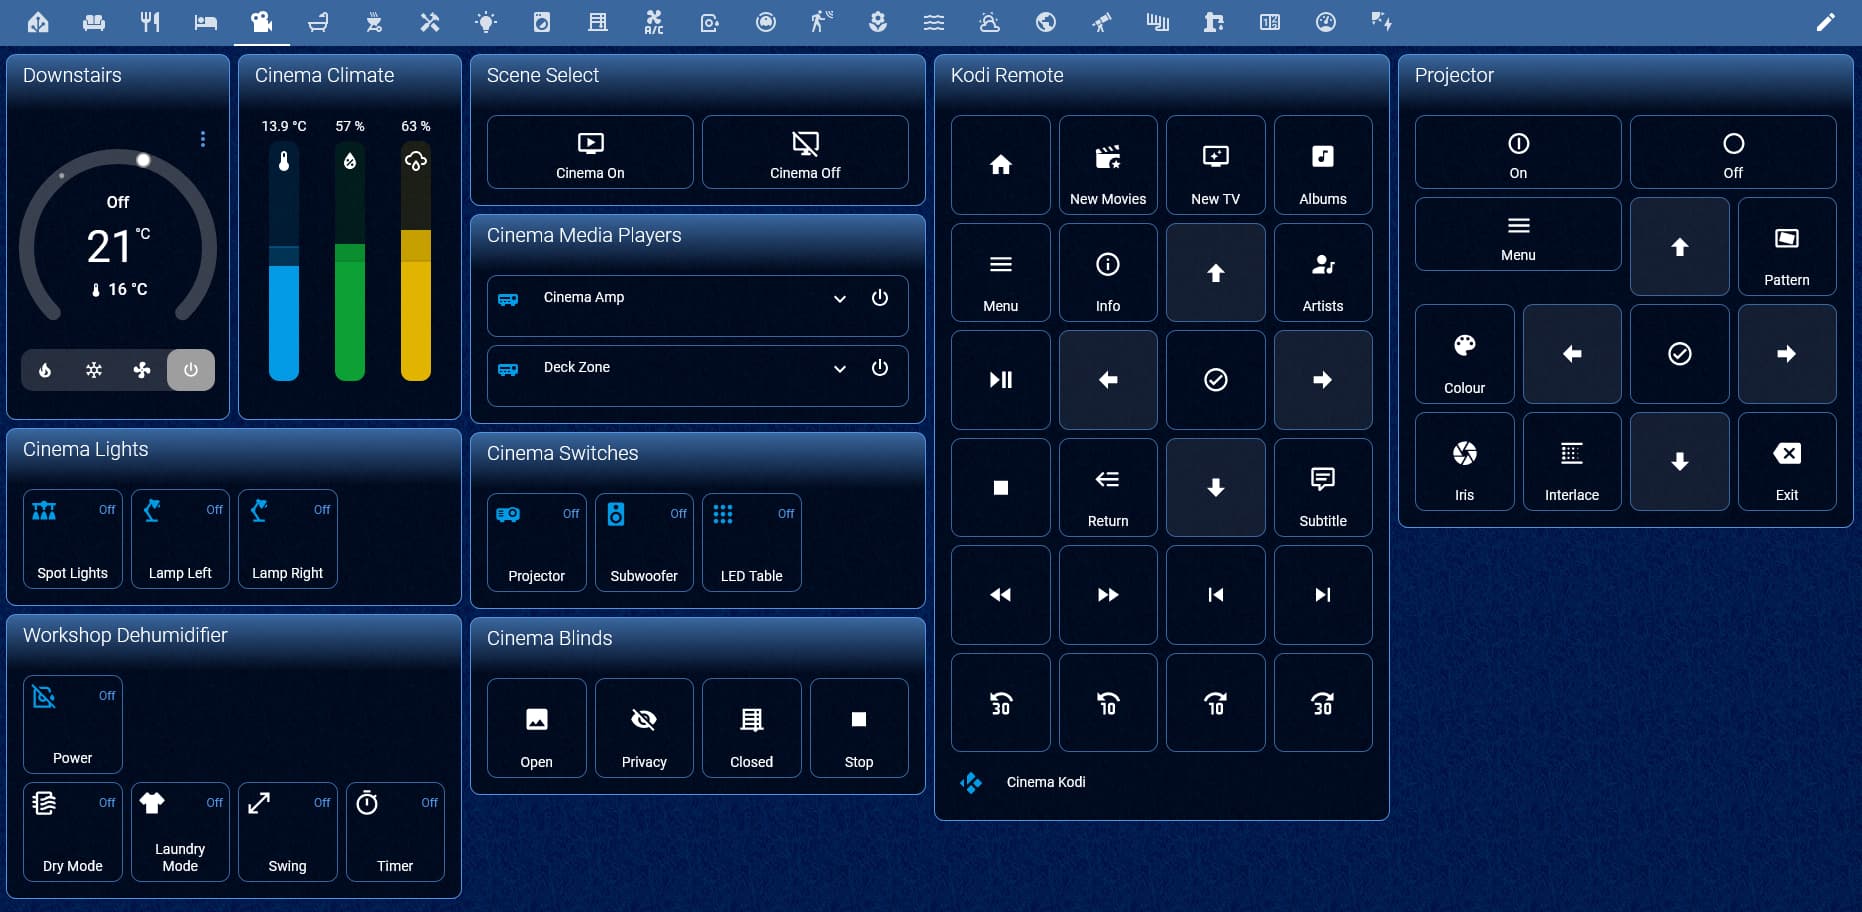Open Projector Interlace setting

point(1572,461)
